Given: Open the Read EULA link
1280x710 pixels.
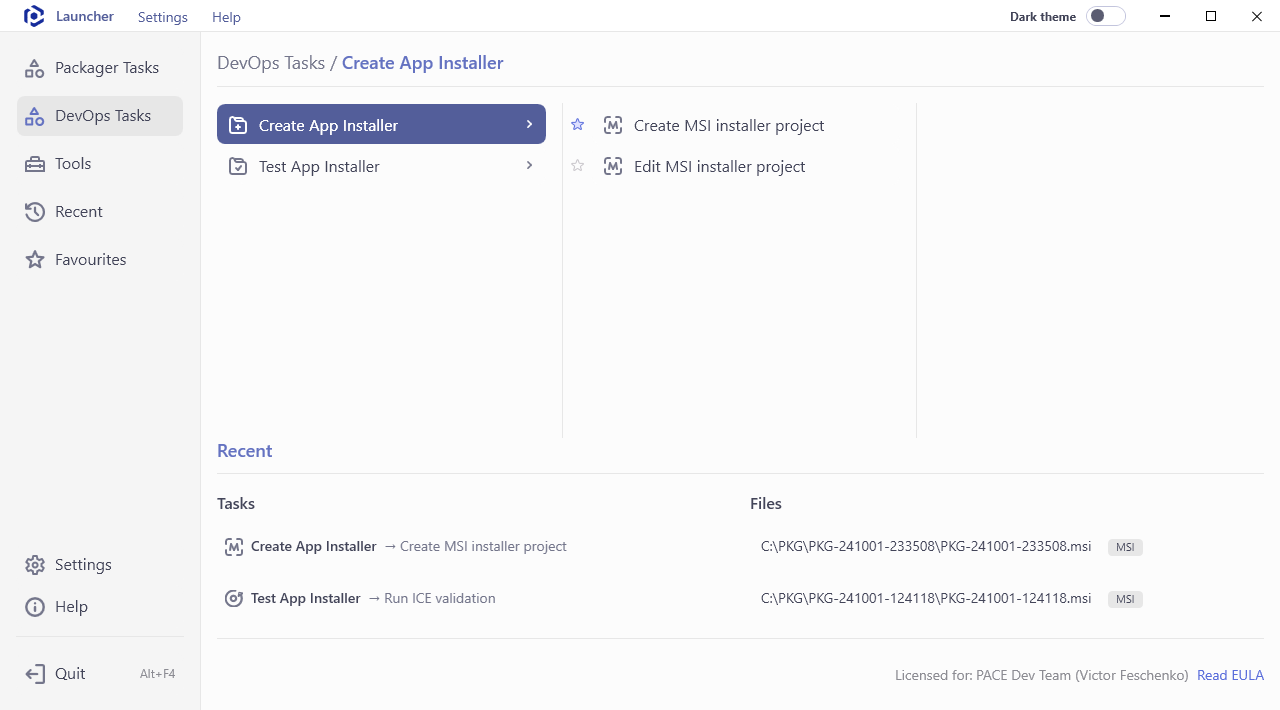Looking at the screenshot, I should click(1230, 675).
